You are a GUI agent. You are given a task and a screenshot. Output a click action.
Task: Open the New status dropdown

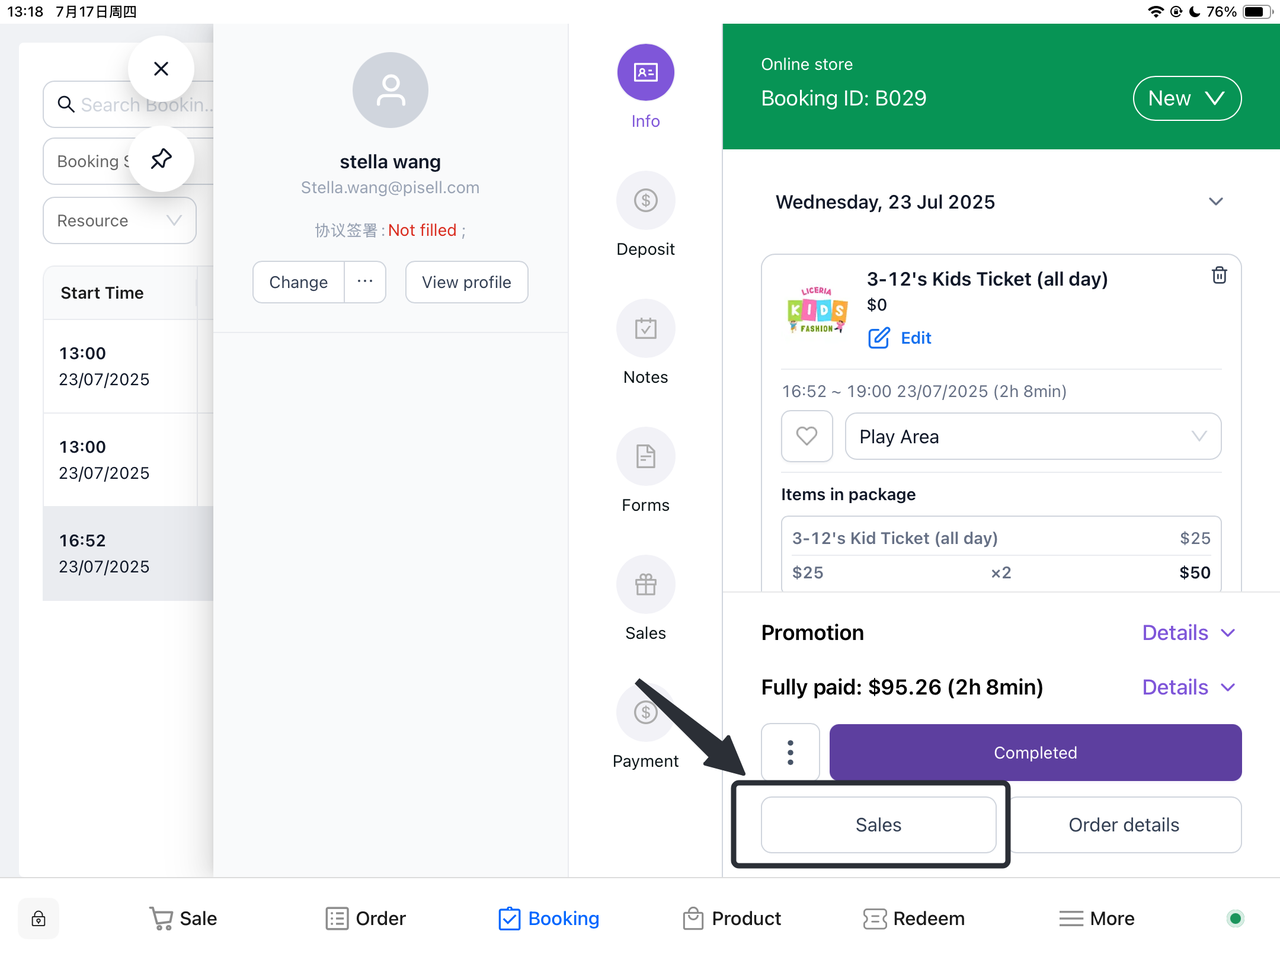pos(1186,98)
